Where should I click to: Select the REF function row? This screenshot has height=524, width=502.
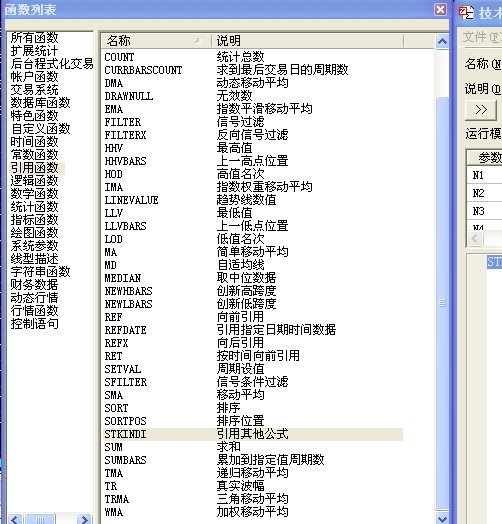pyautogui.click(x=252, y=317)
